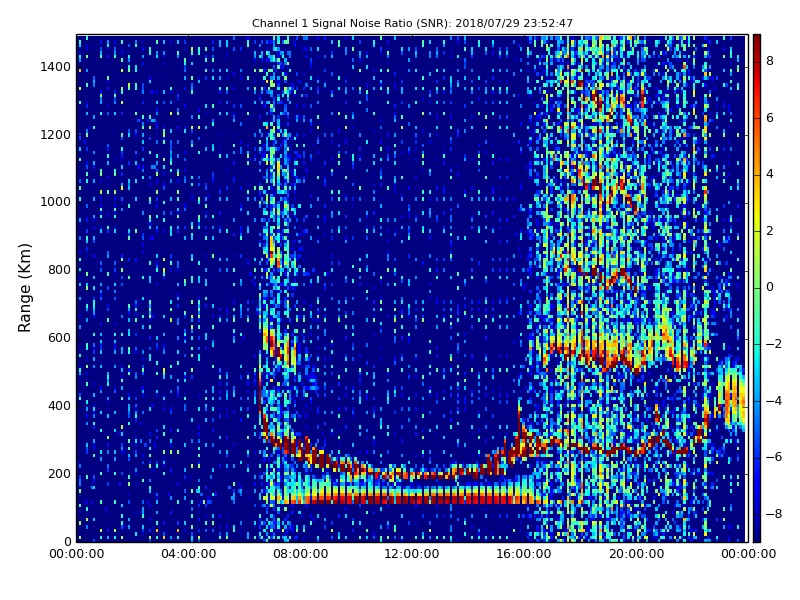The image size is (800, 600).
Task: Click the 16:00:00 time axis label
Action: [x=524, y=554]
